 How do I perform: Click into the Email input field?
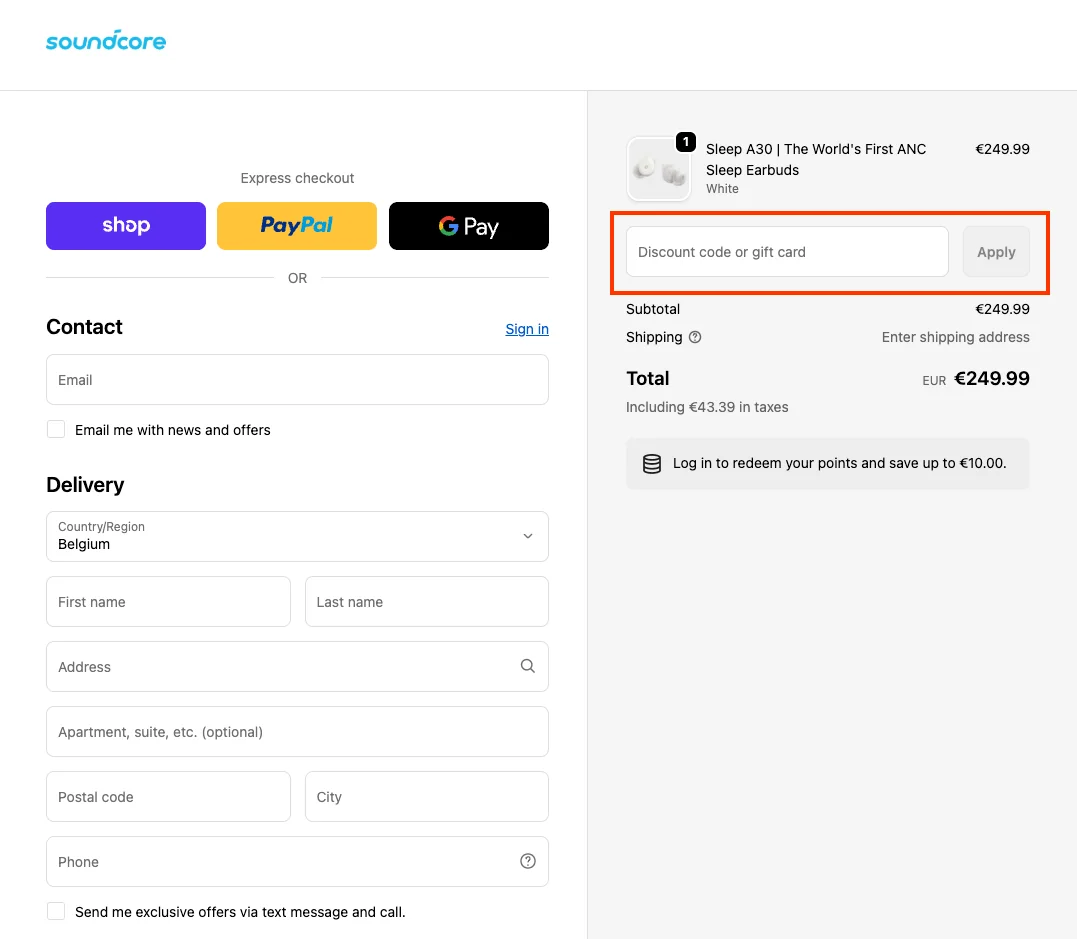tap(297, 380)
